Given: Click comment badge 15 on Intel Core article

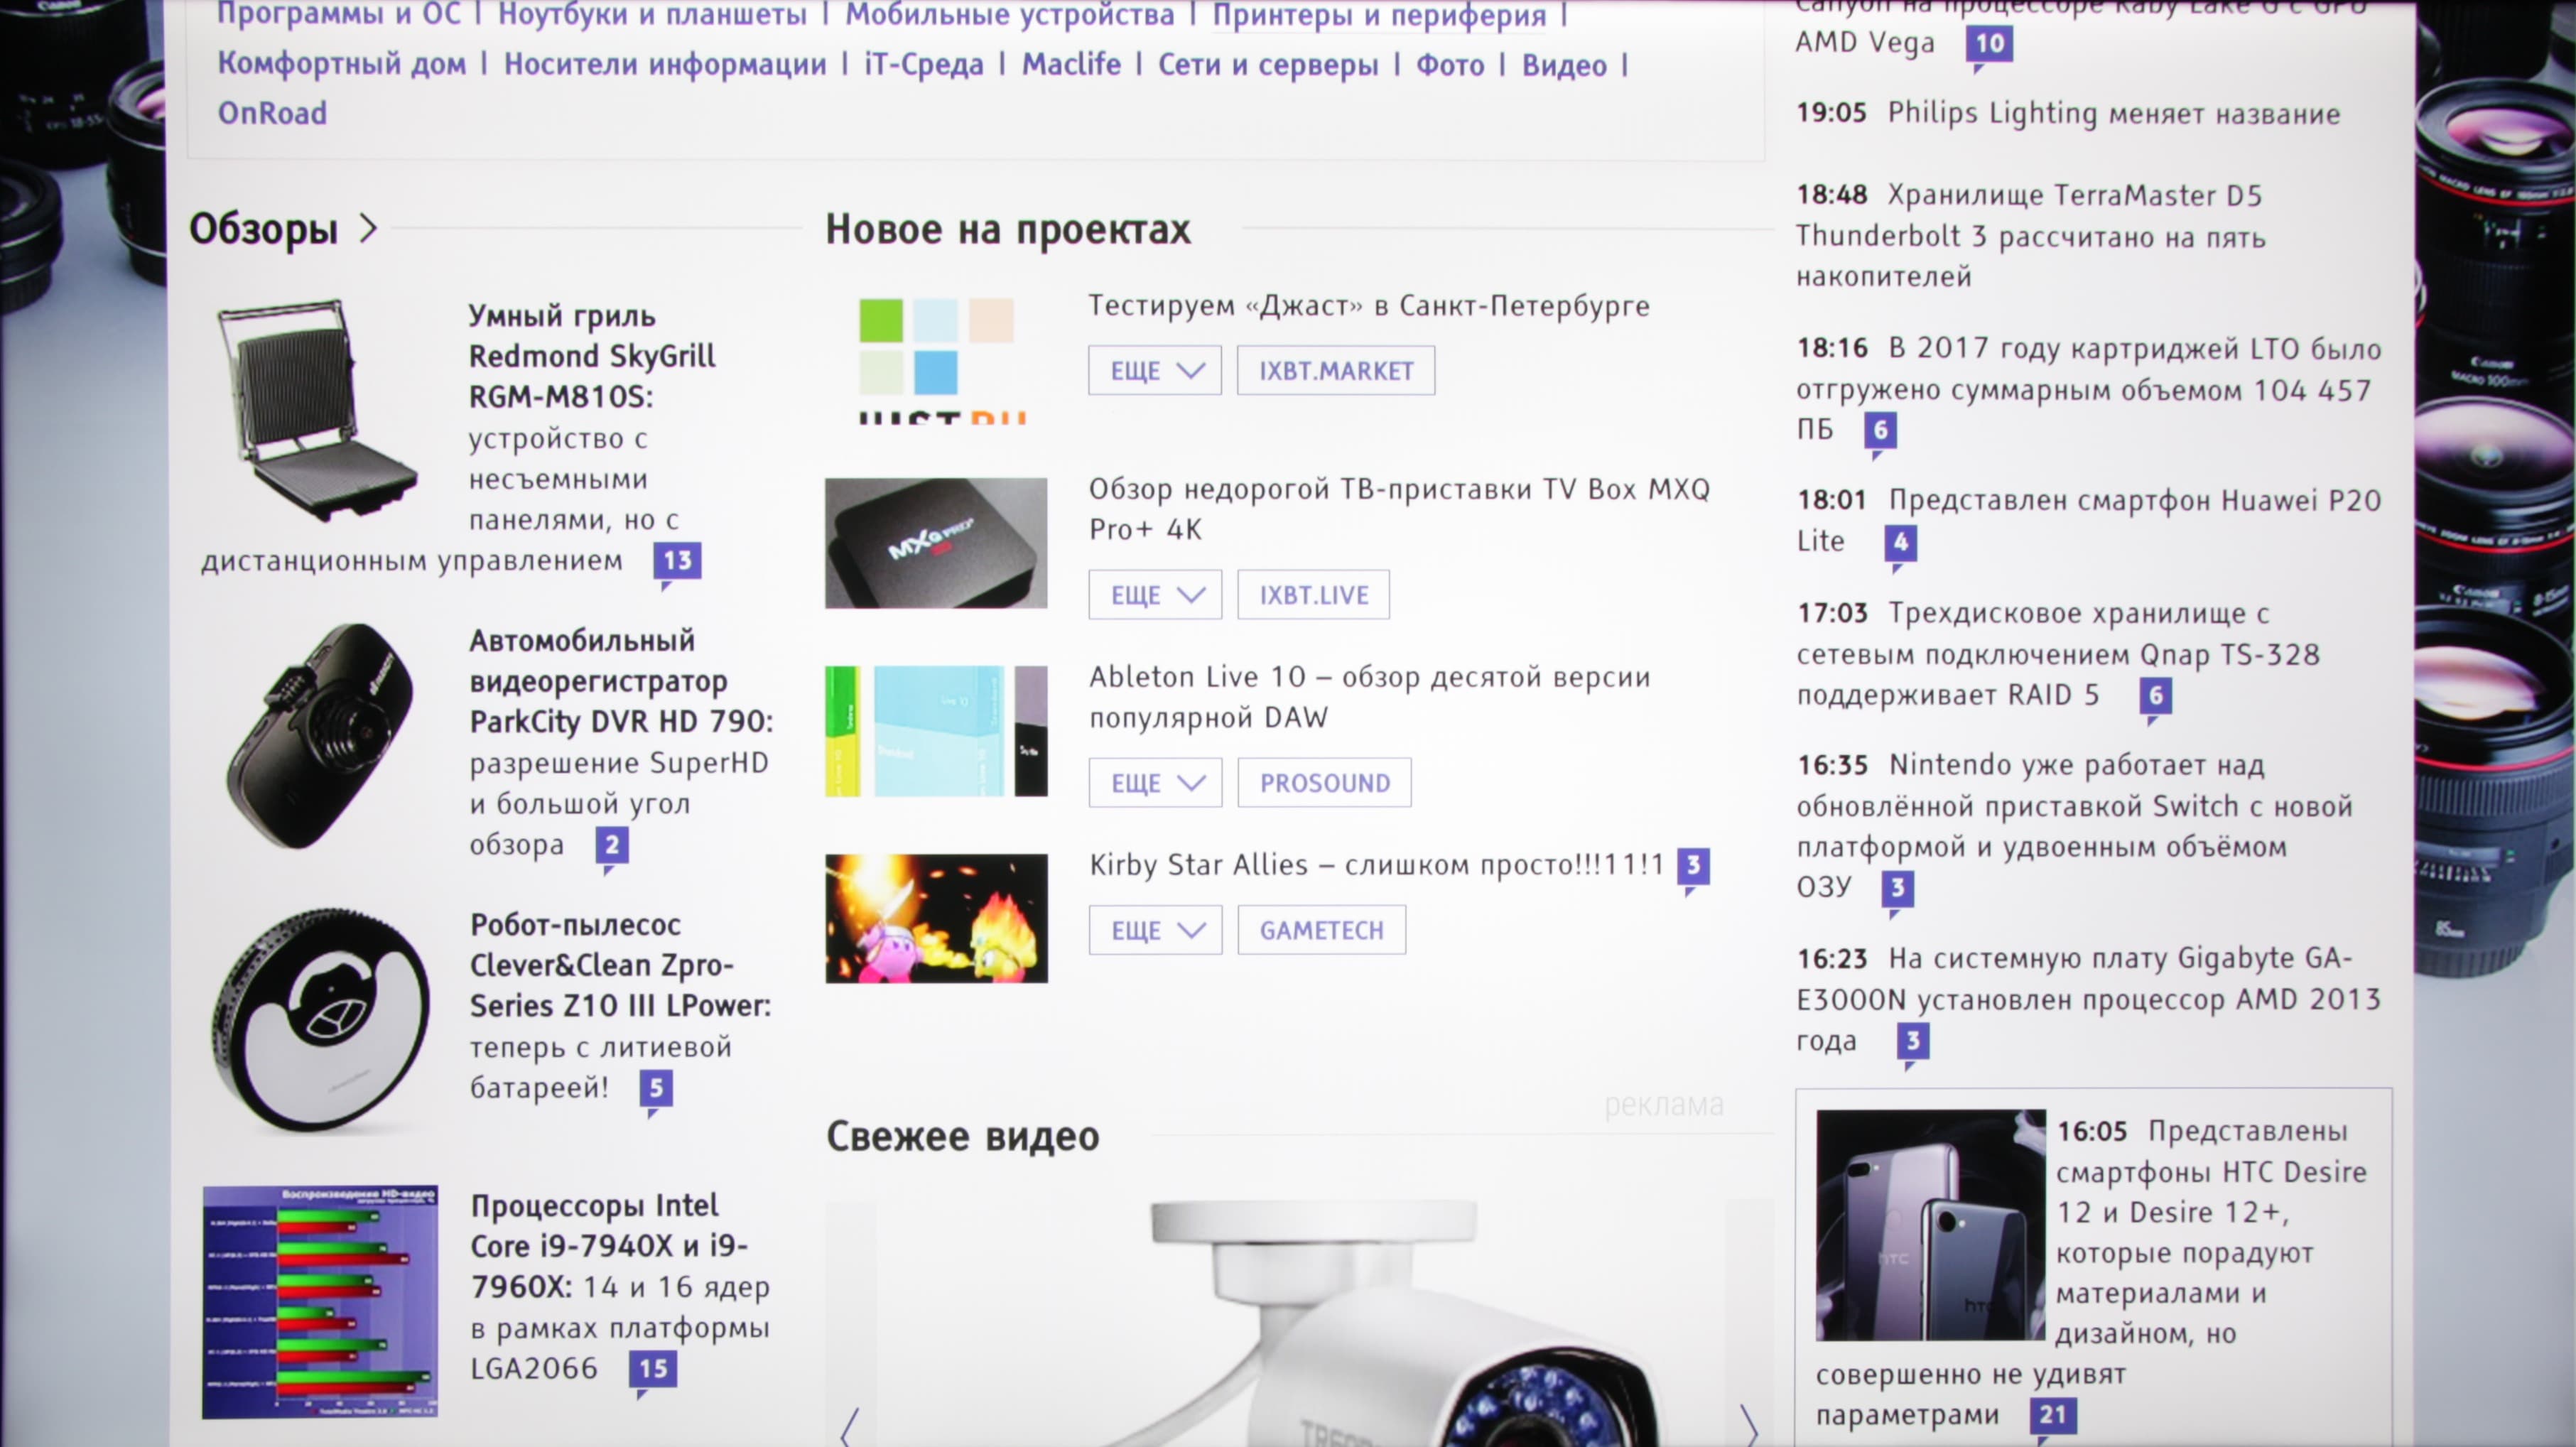Looking at the screenshot, I should [652, 1368].
